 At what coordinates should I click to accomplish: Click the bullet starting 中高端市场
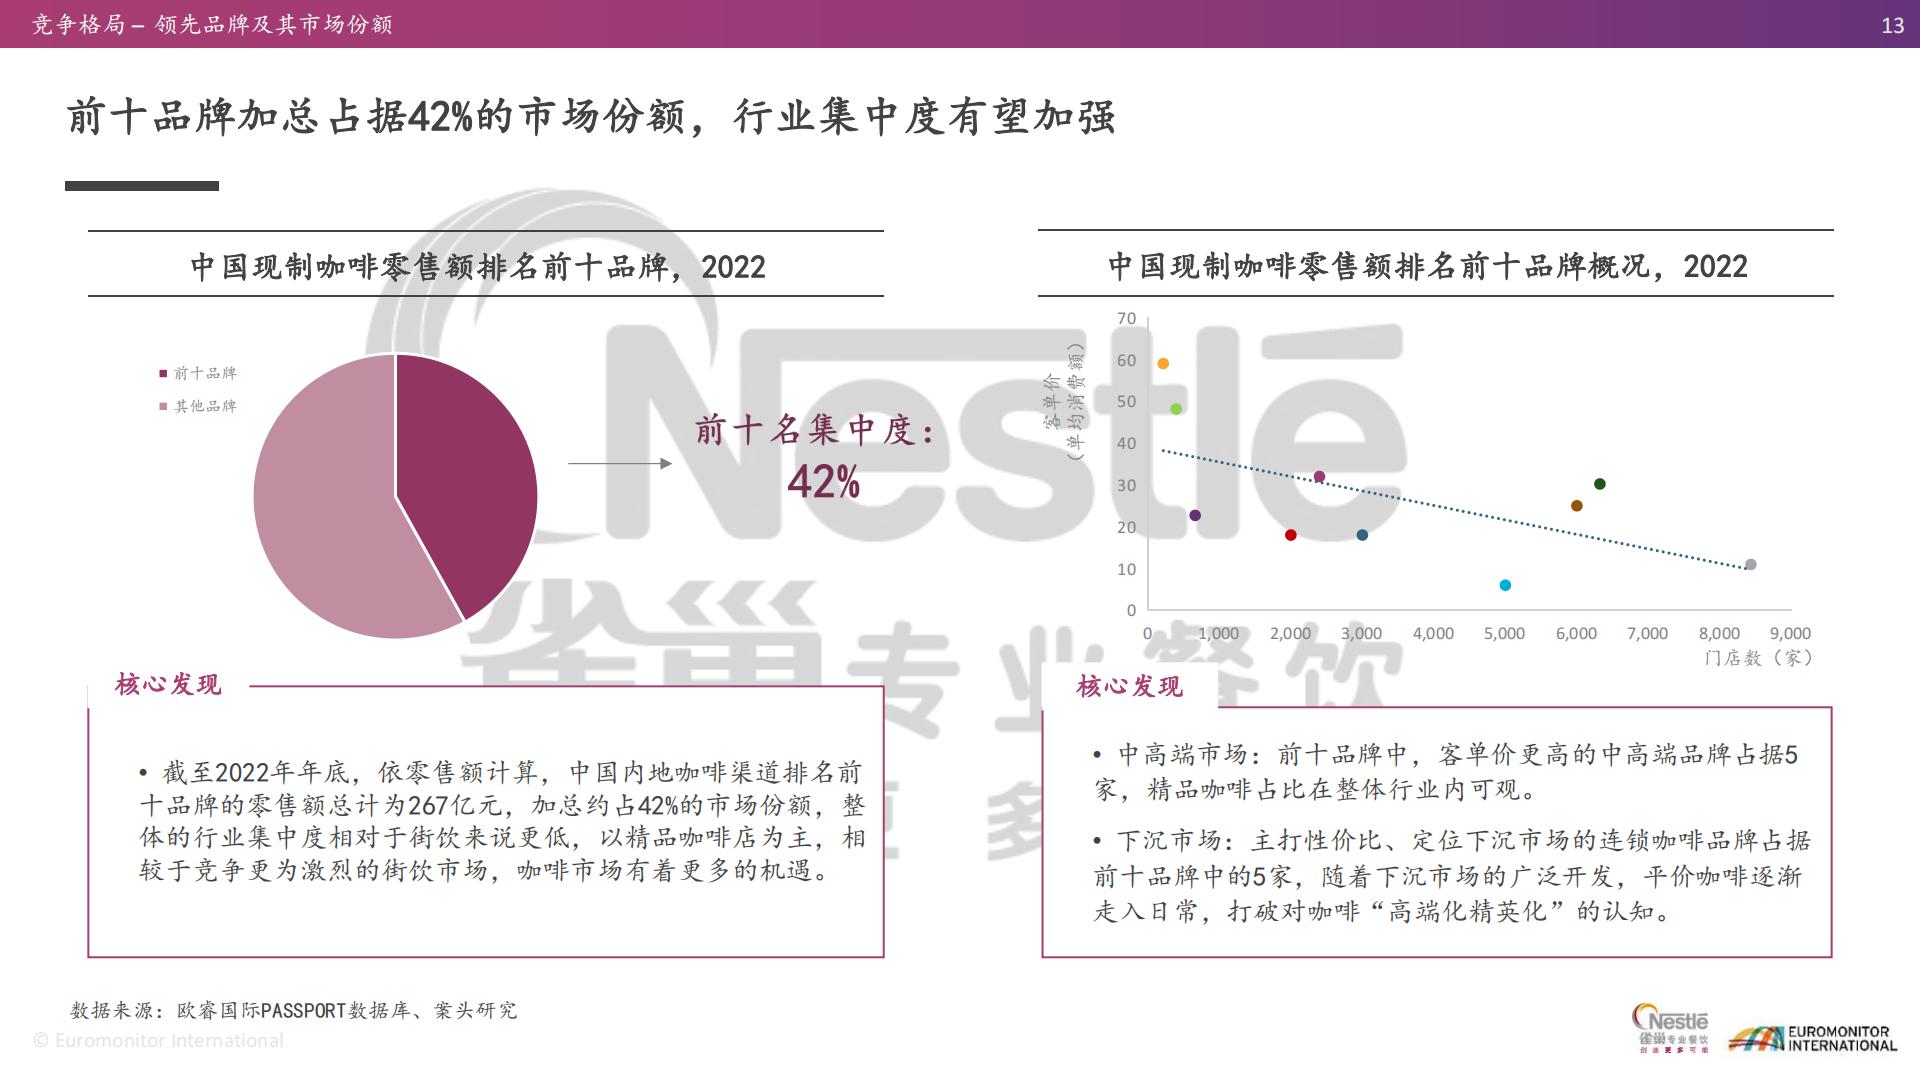tap(1445, 771)
